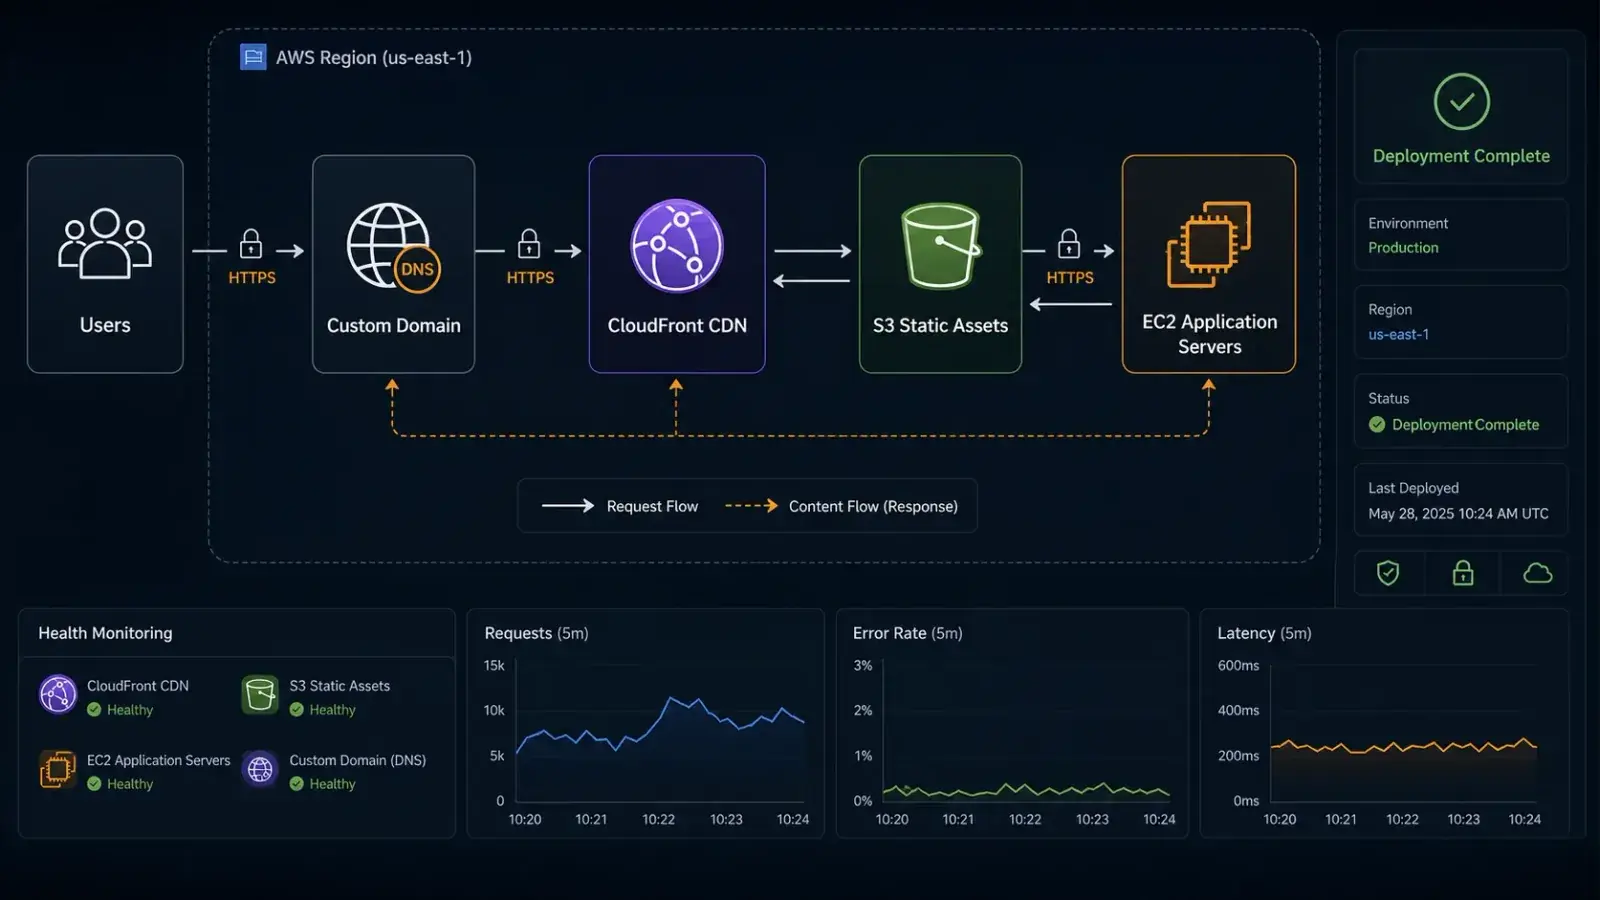Click the Healthy check icon under EC2 Application Servers
The image size is (1600, 900).
tap(94, 784)
